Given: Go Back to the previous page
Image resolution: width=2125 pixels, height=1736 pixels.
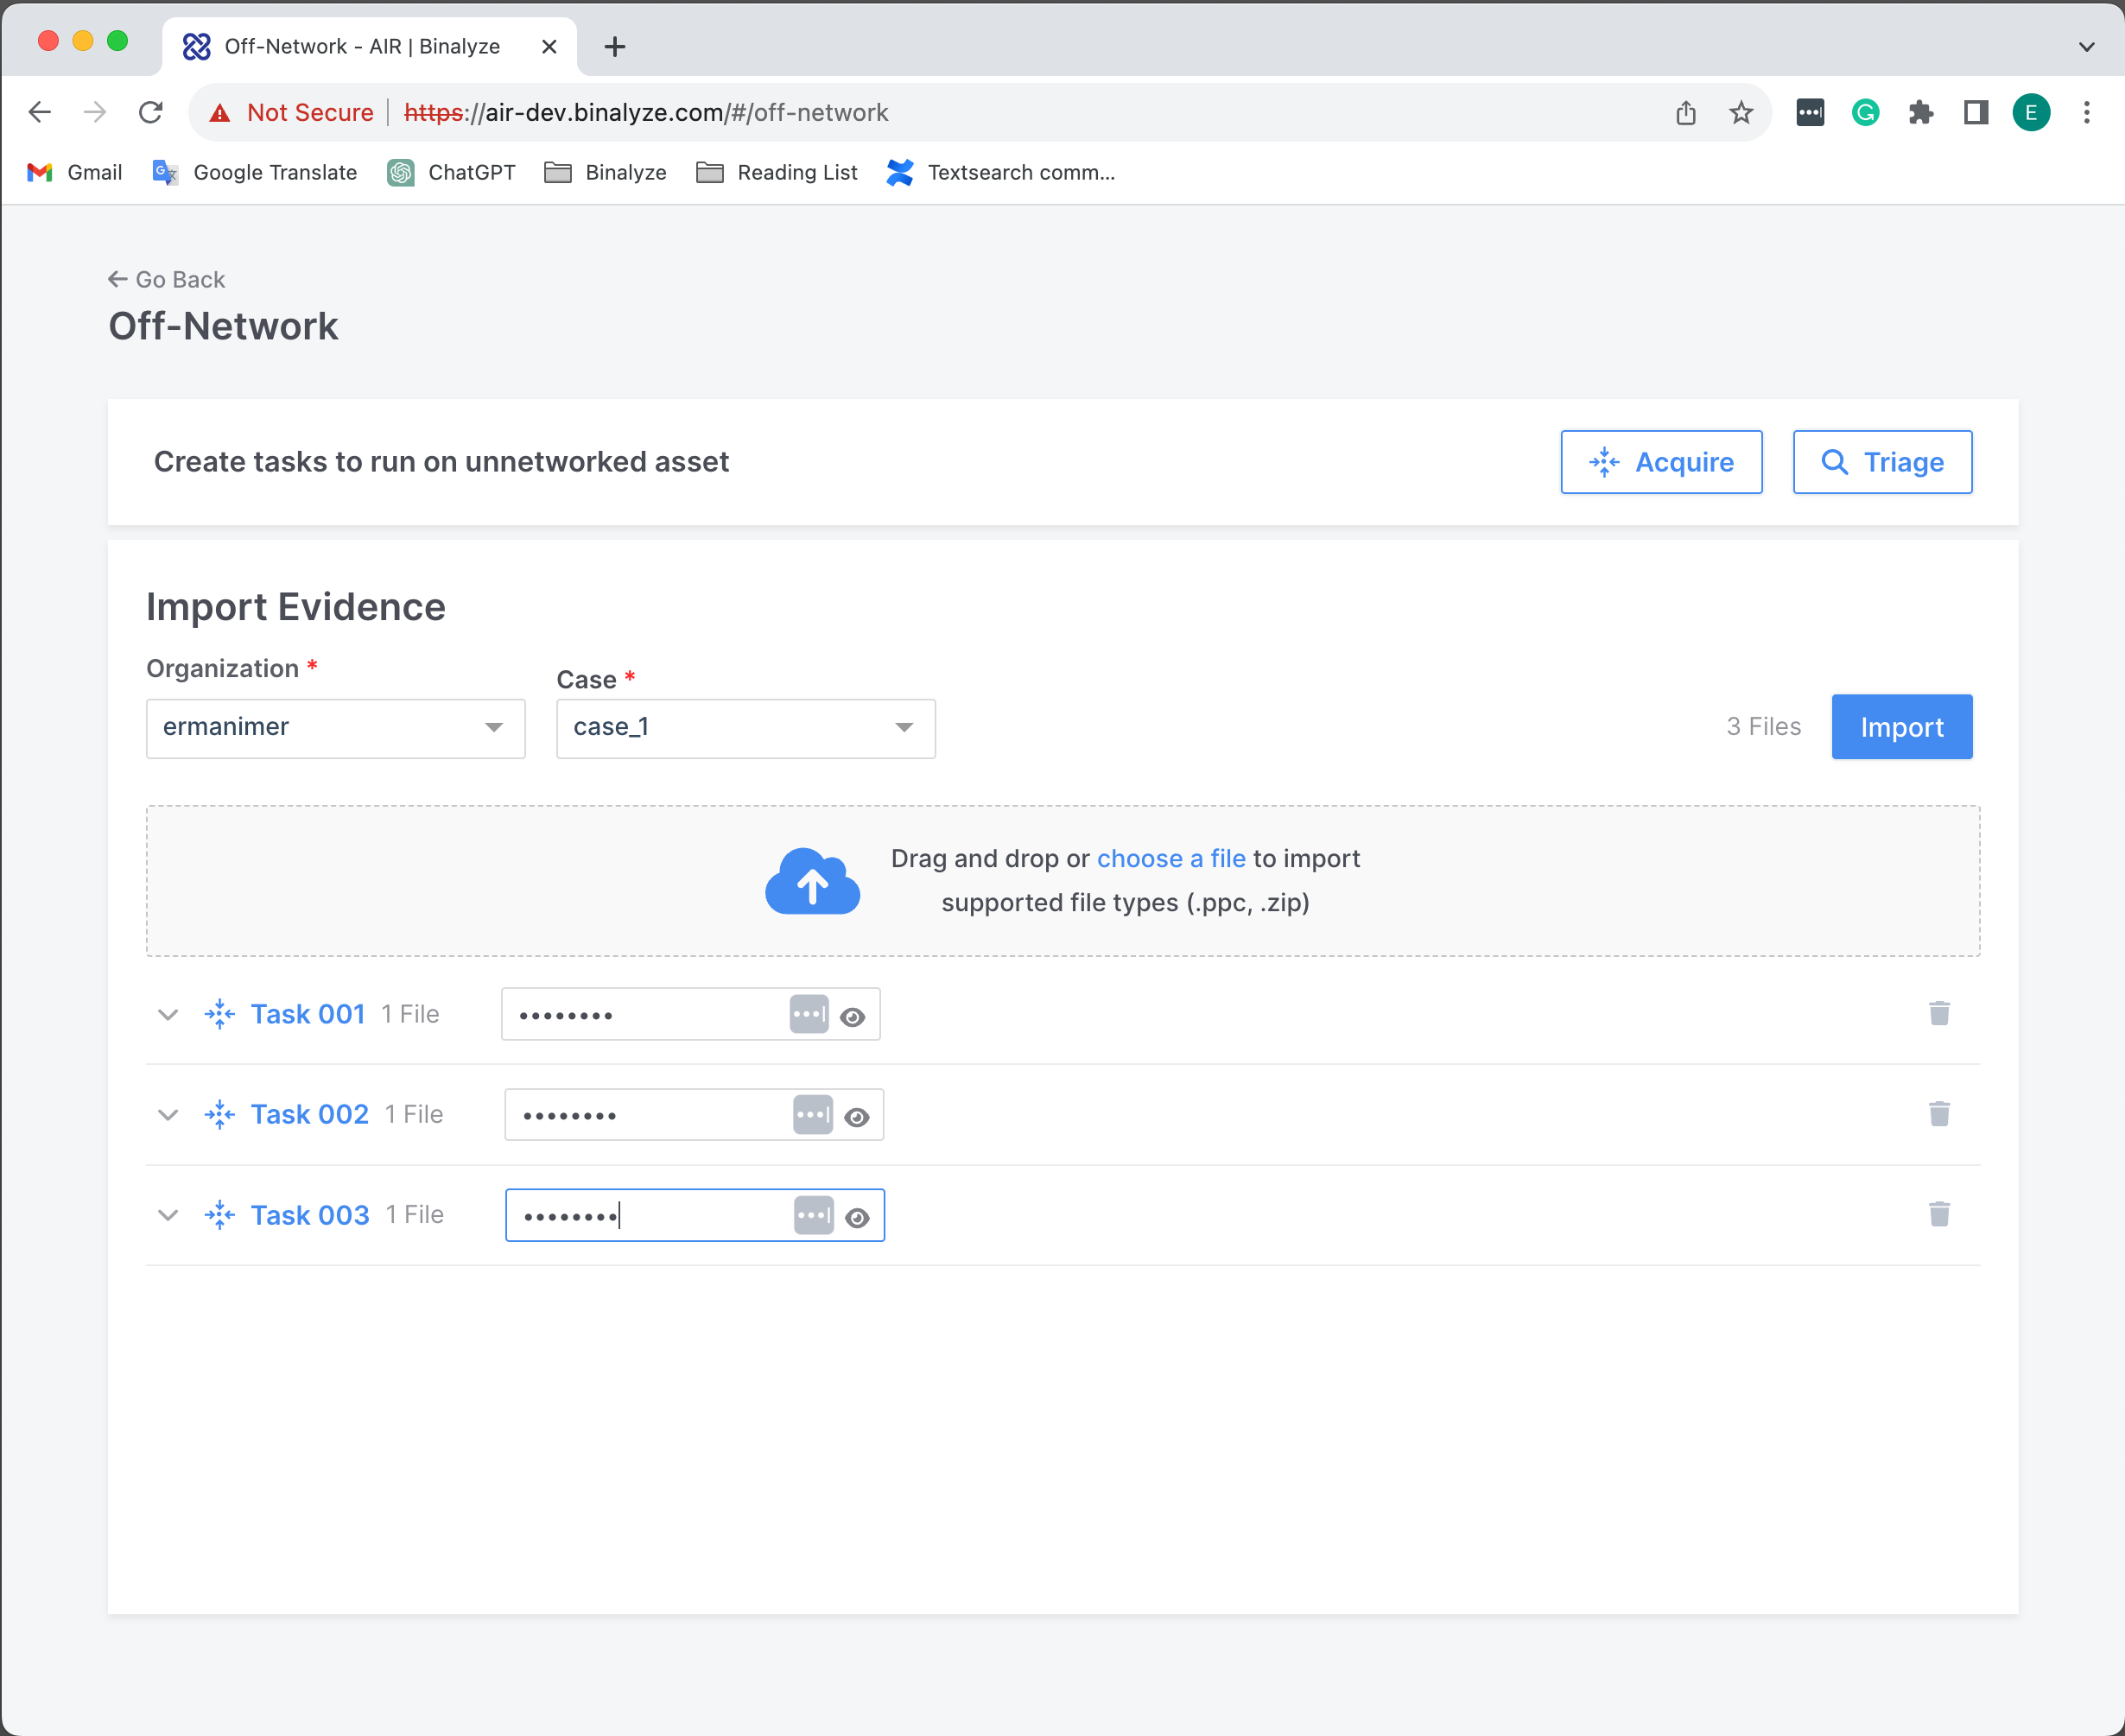Looking at the screenshot, I should pyautogui.click(x=167, y=279).
